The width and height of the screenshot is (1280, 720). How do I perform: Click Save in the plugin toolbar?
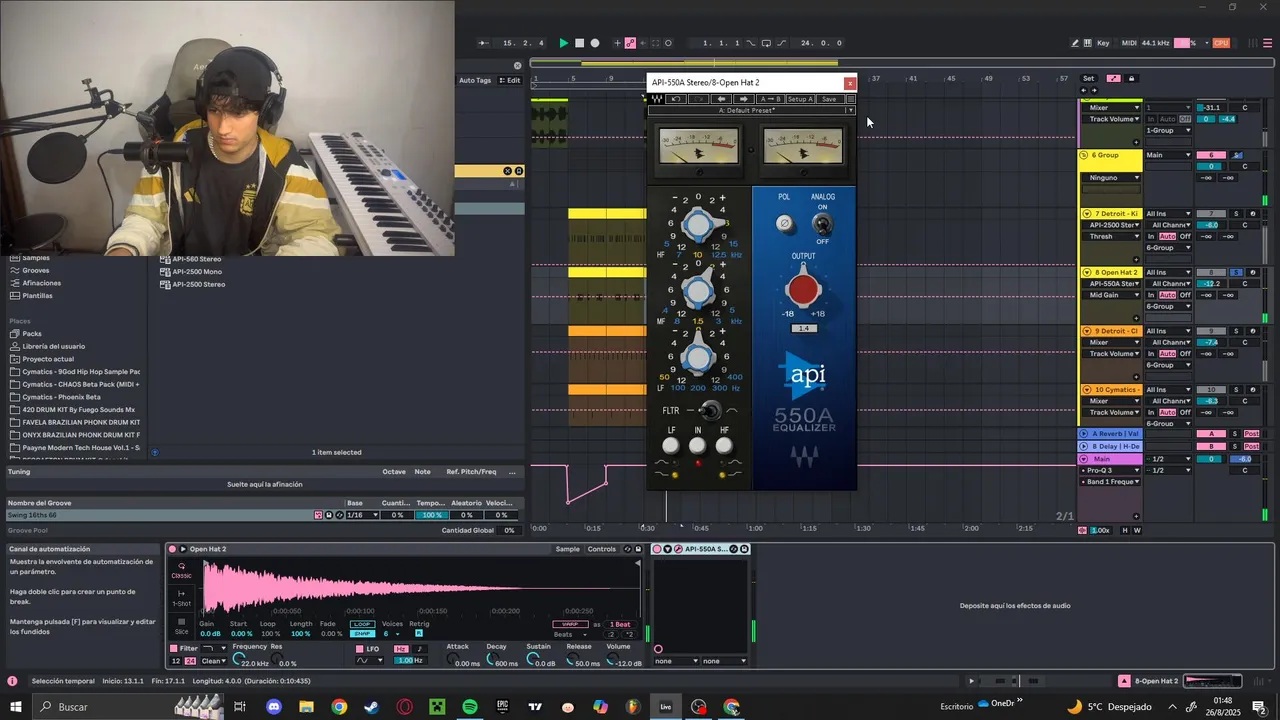point(829,99)
